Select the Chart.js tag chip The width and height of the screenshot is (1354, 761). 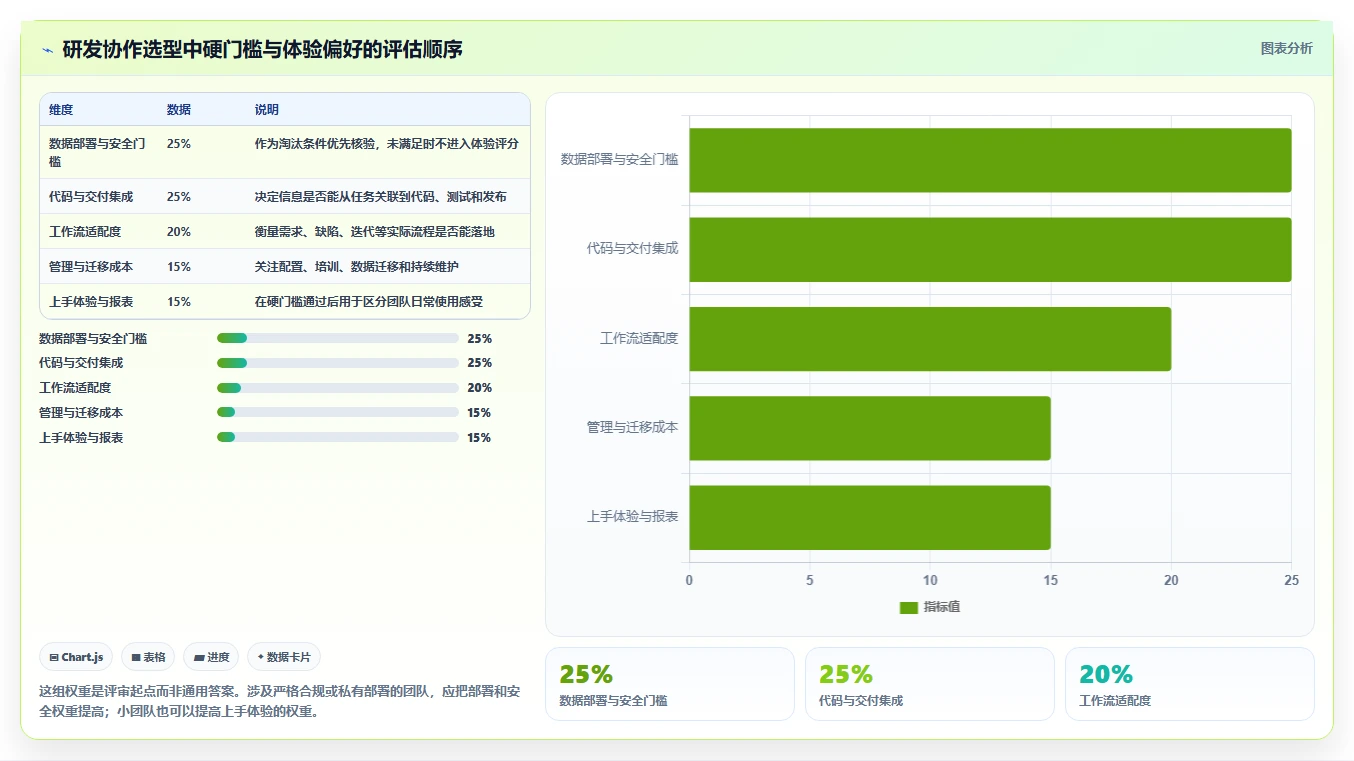coord(77,657)
